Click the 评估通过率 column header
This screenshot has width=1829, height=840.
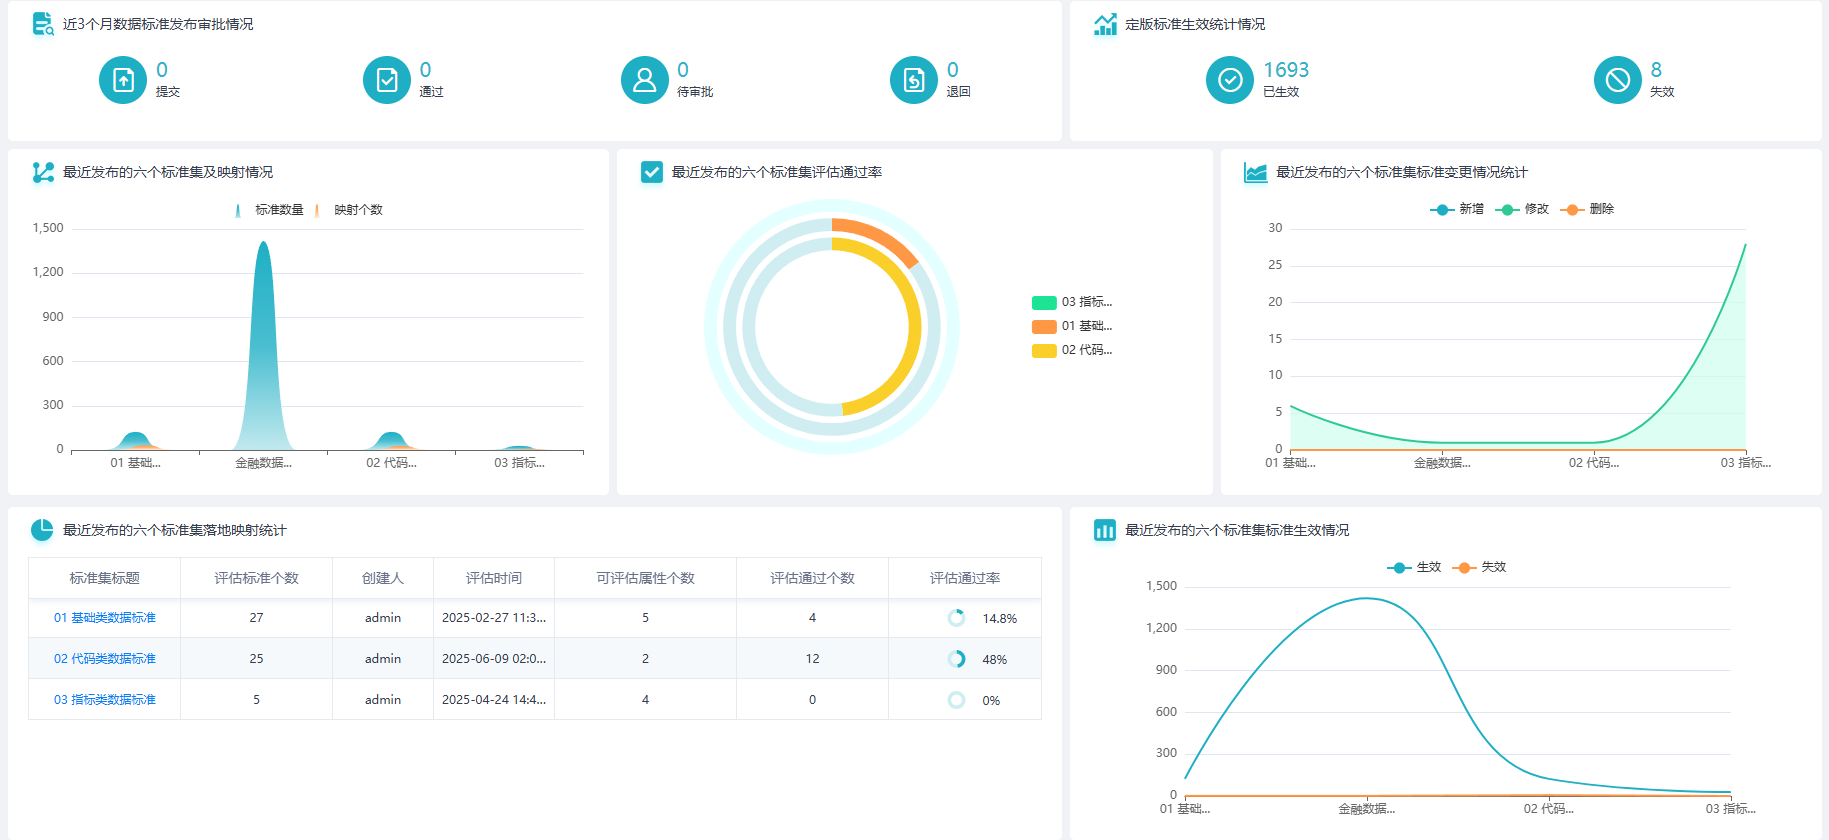tap(964, 578)
